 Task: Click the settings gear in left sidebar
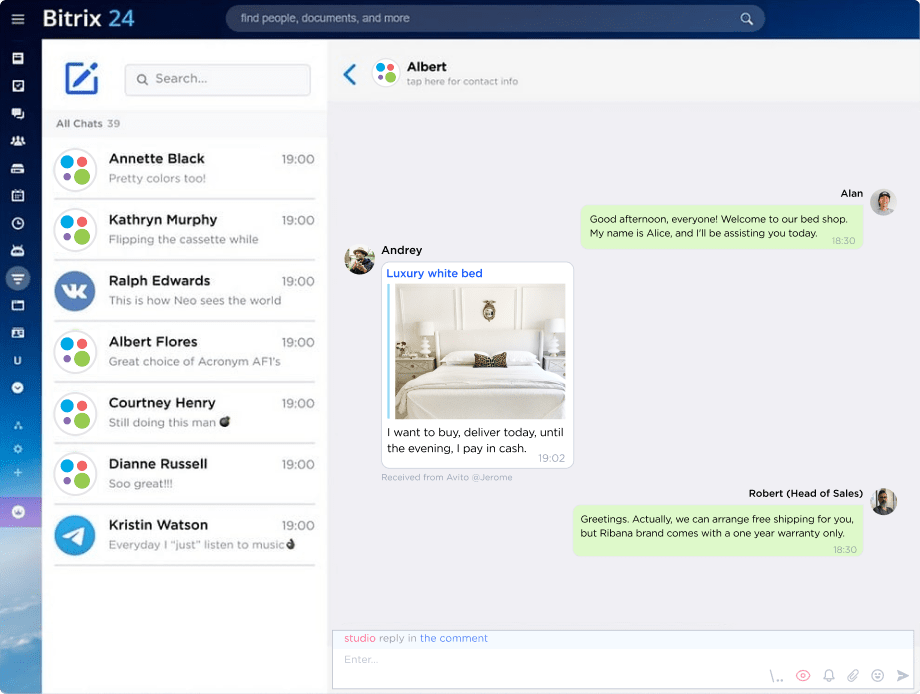click(18, 449)
